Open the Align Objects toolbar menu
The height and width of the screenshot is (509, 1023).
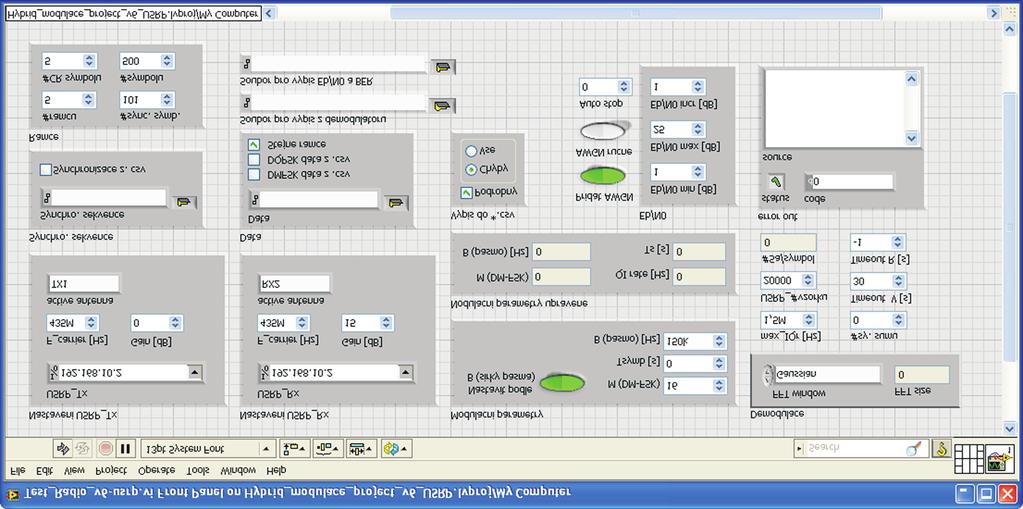pos(295,449)
